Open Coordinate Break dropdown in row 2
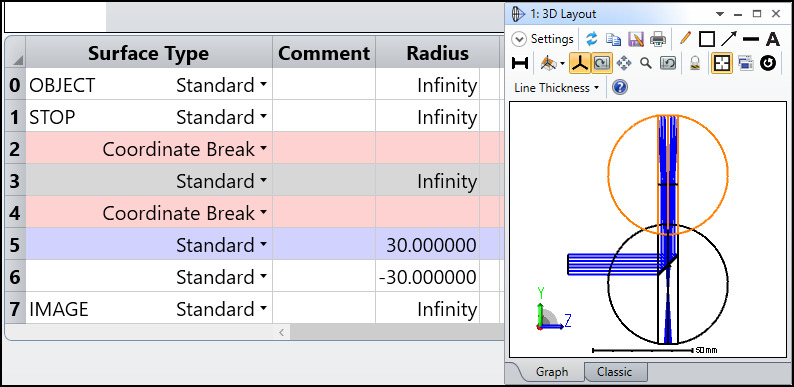 [x=263, y=149]
